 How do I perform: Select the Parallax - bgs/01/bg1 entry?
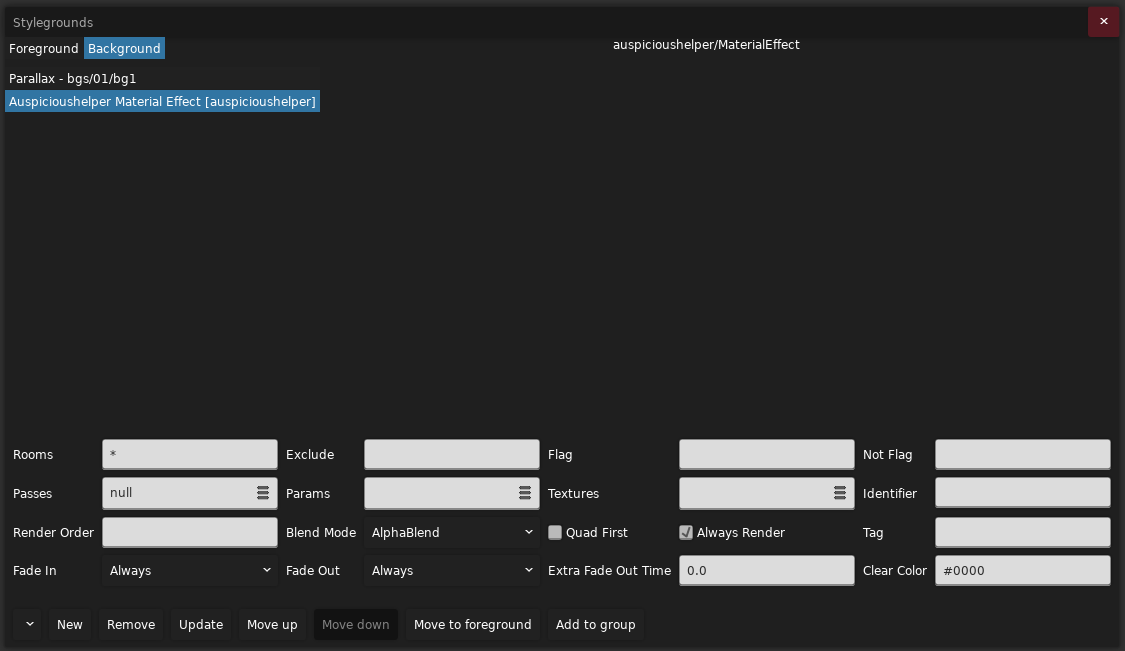(x=162, y=79)
